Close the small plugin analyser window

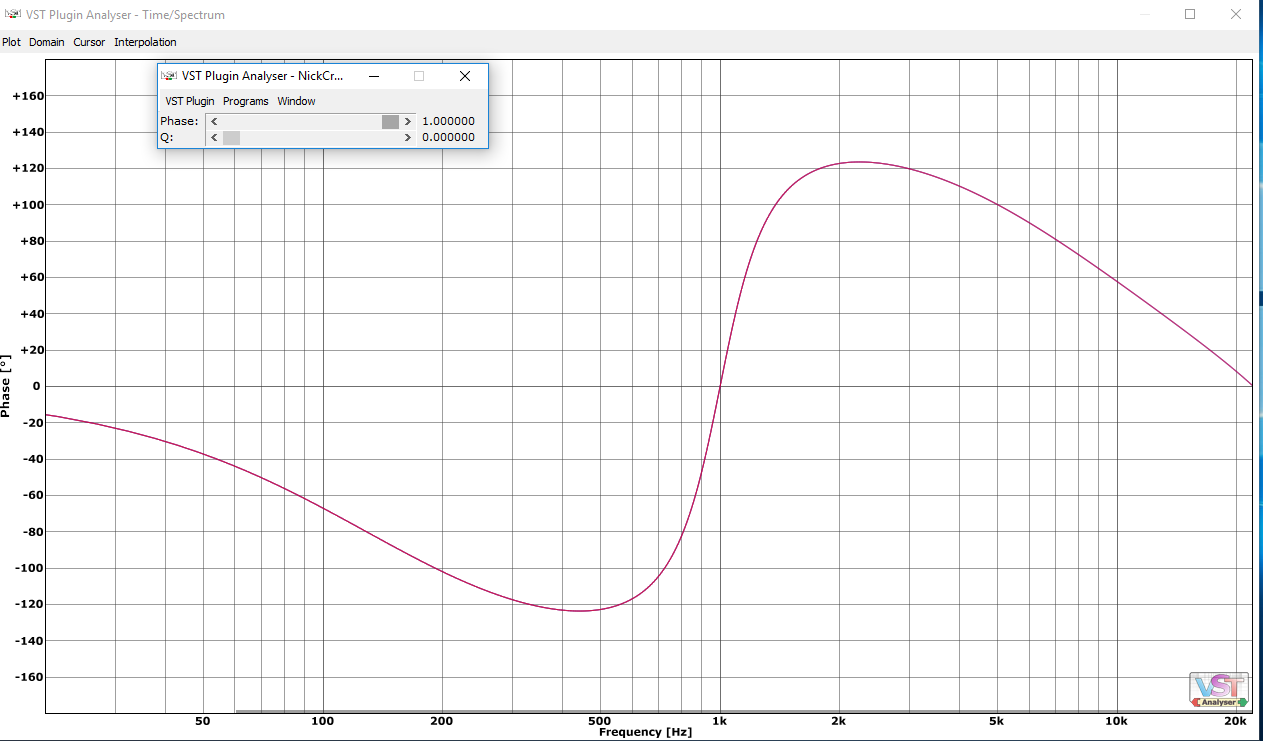coord(464,76)
